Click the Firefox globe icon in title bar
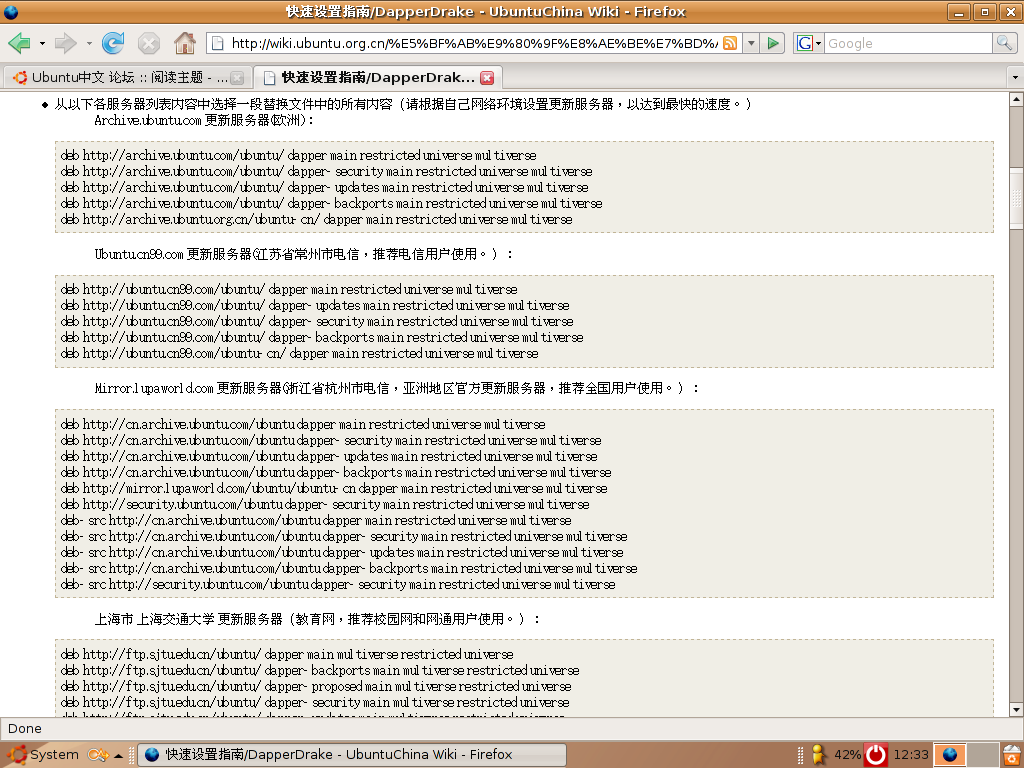 (11, 11)
